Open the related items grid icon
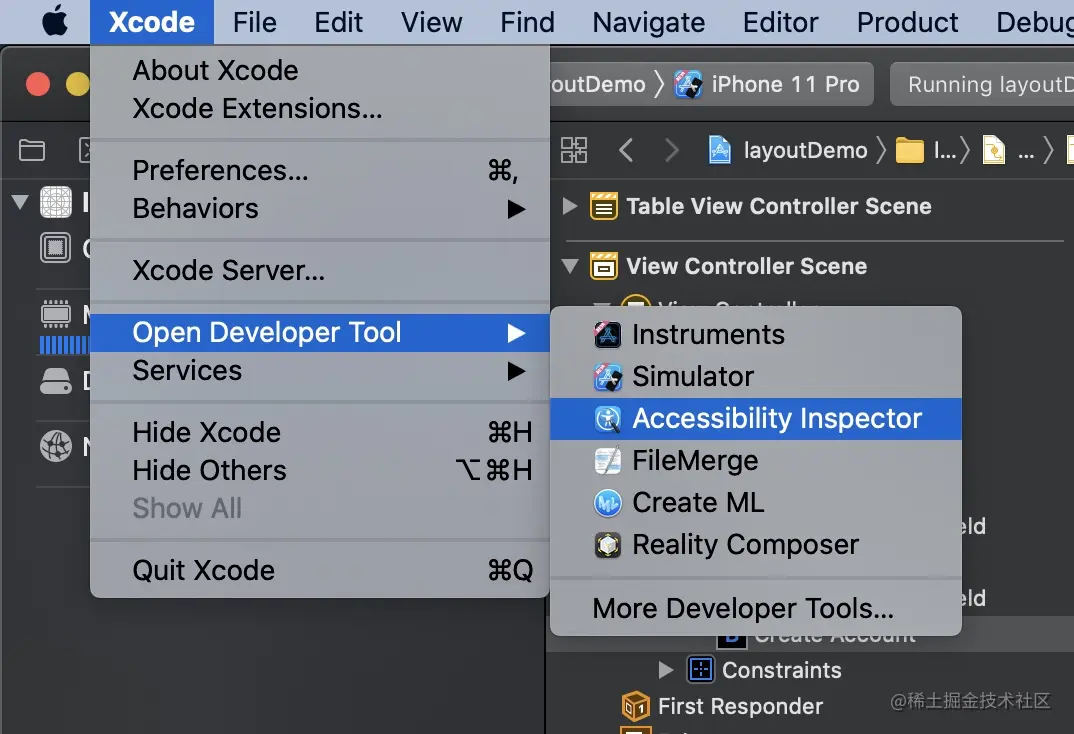The height and width of the screenshot is (734, 1074). 574,151
